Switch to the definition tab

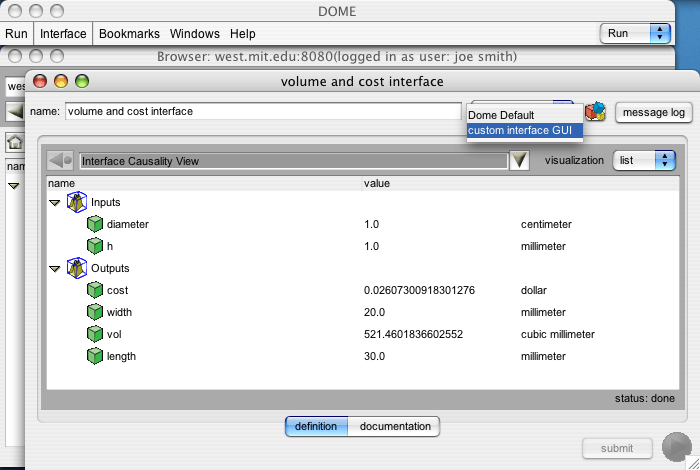tap(316, 426)
